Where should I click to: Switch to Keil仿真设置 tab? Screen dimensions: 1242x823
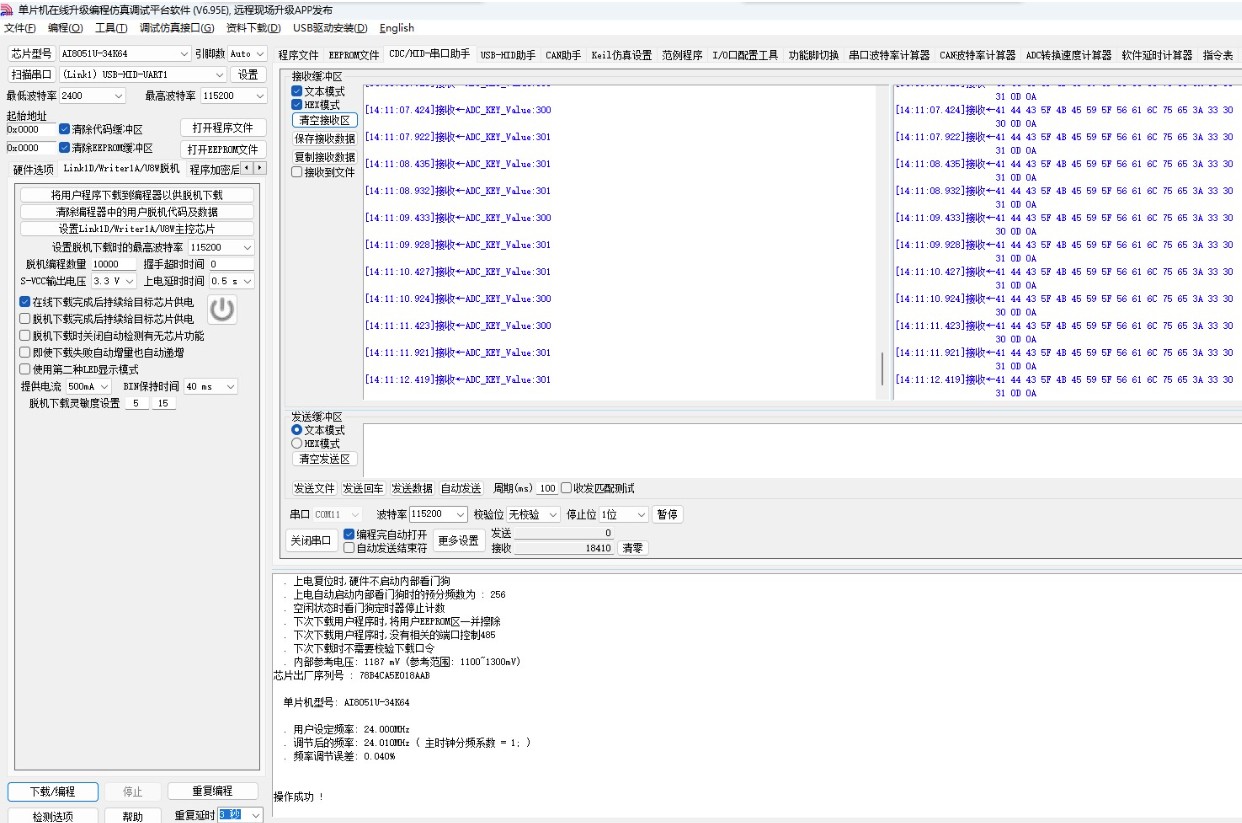pos(621,55)
